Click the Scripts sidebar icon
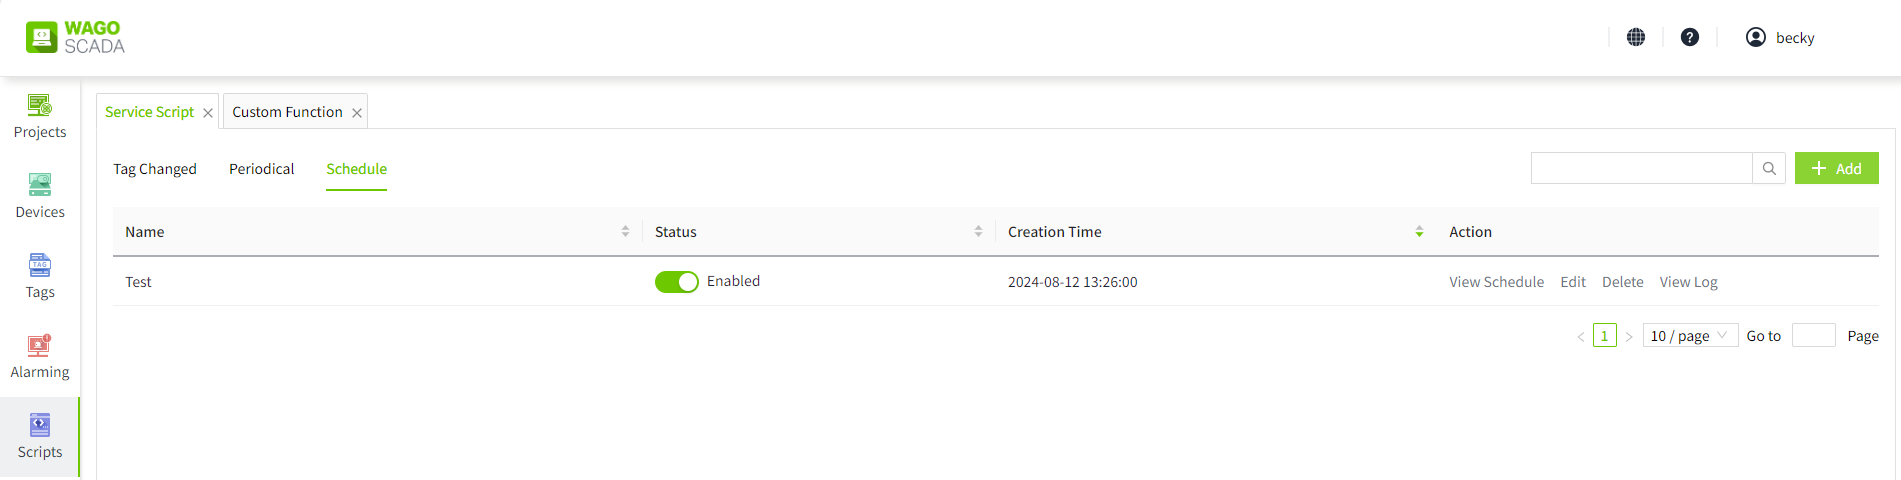This screenshot has width=1901, height=480. click(40, 425)
